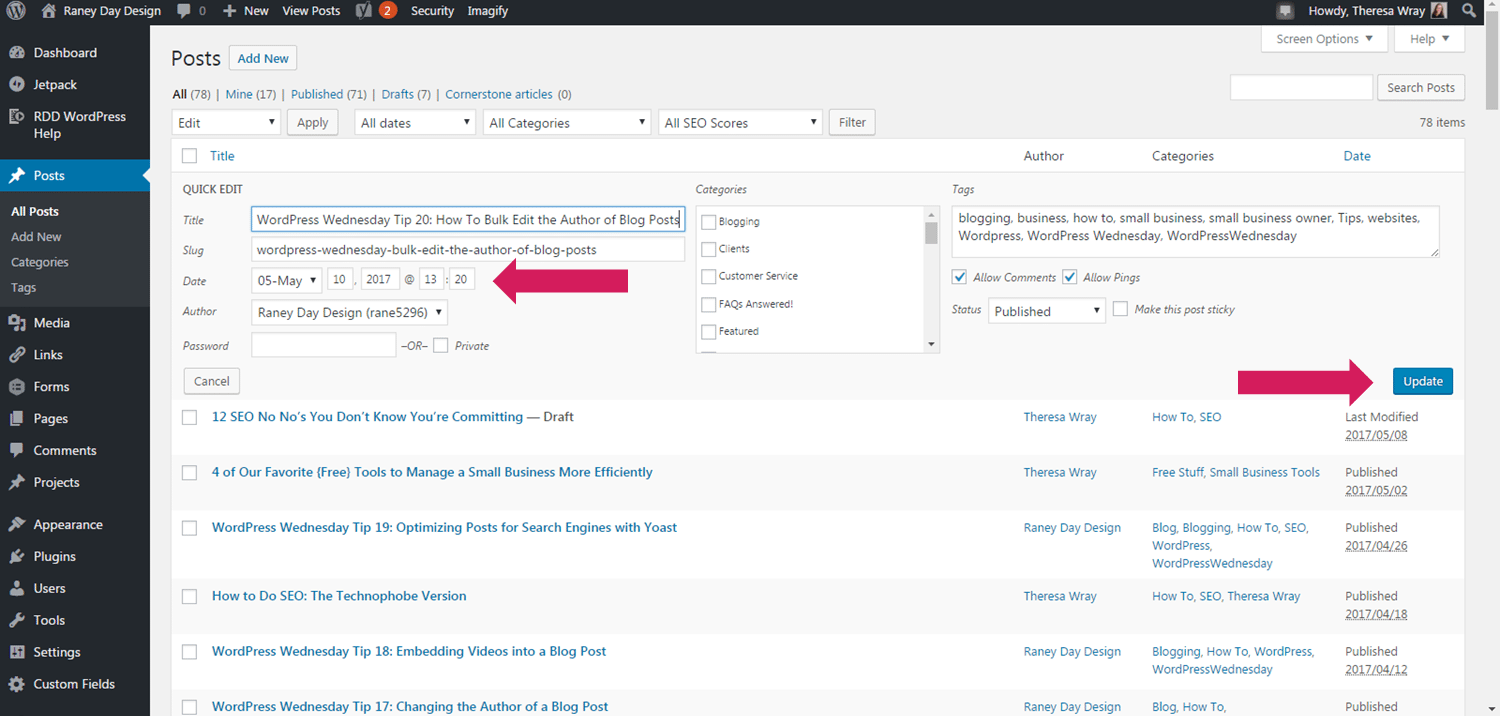Click the RDD WordPress Help sidebar icon

[x=17, y=117]
